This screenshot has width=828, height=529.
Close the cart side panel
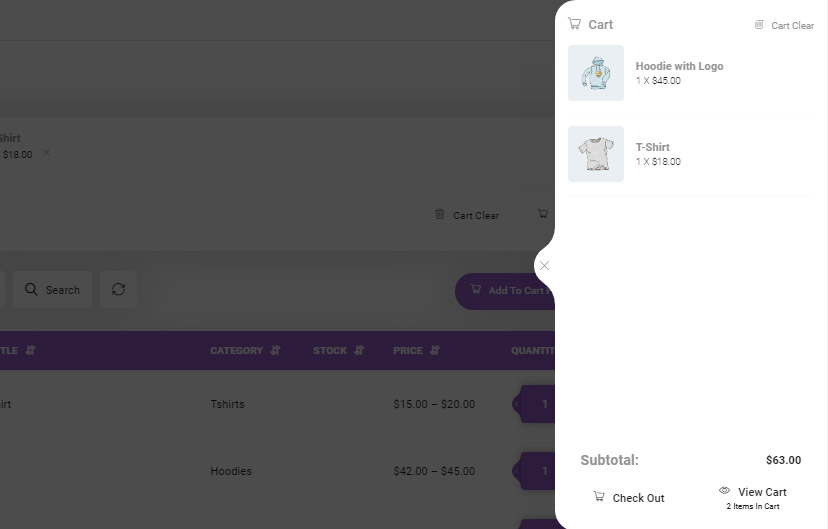tap(544, 266)
